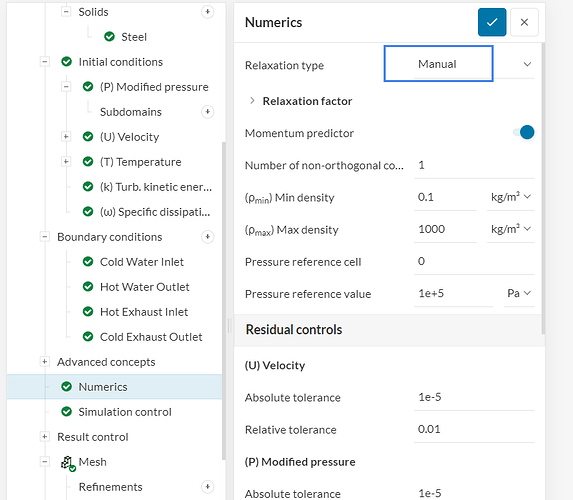The height and width of the screenshot is (500, 573).
Task: Select Hot Exhaust Inlet boundary condition
Action: [144, 312]
